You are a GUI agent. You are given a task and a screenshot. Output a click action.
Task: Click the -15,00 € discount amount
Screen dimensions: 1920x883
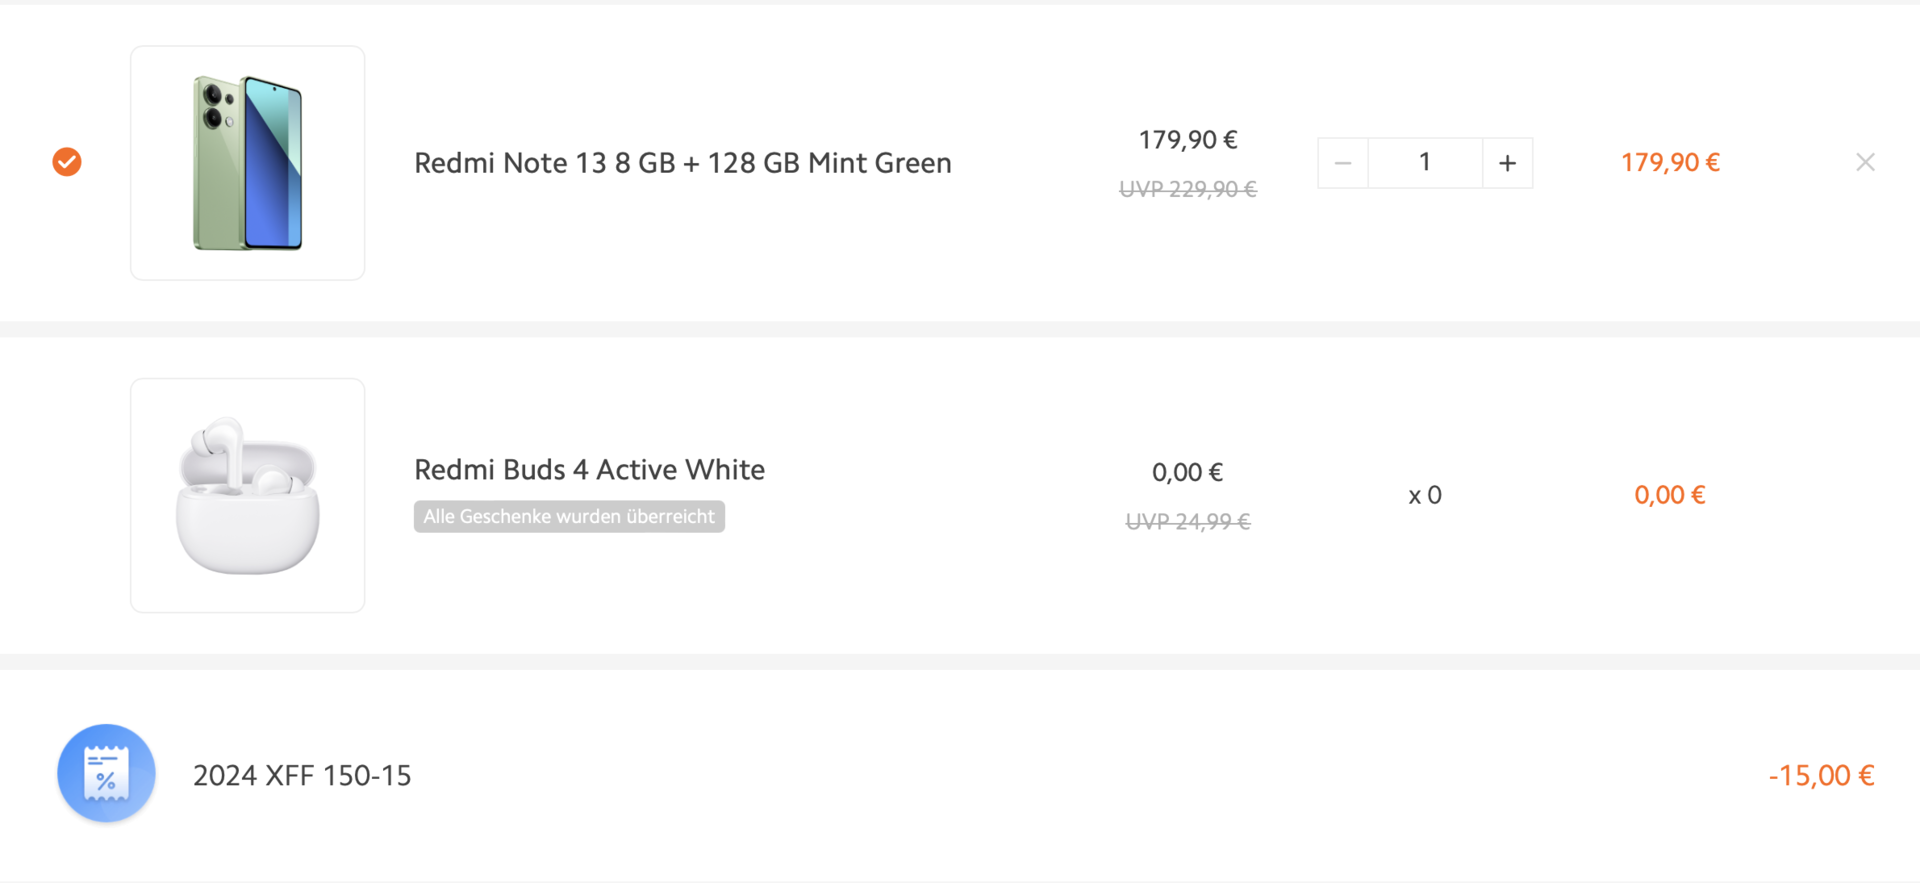pos(1821,775)
